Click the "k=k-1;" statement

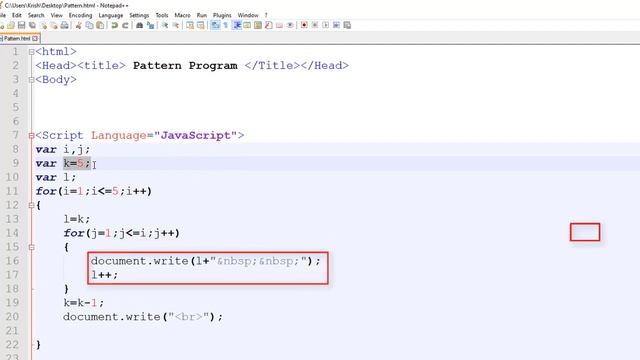[x=84, y=303]
